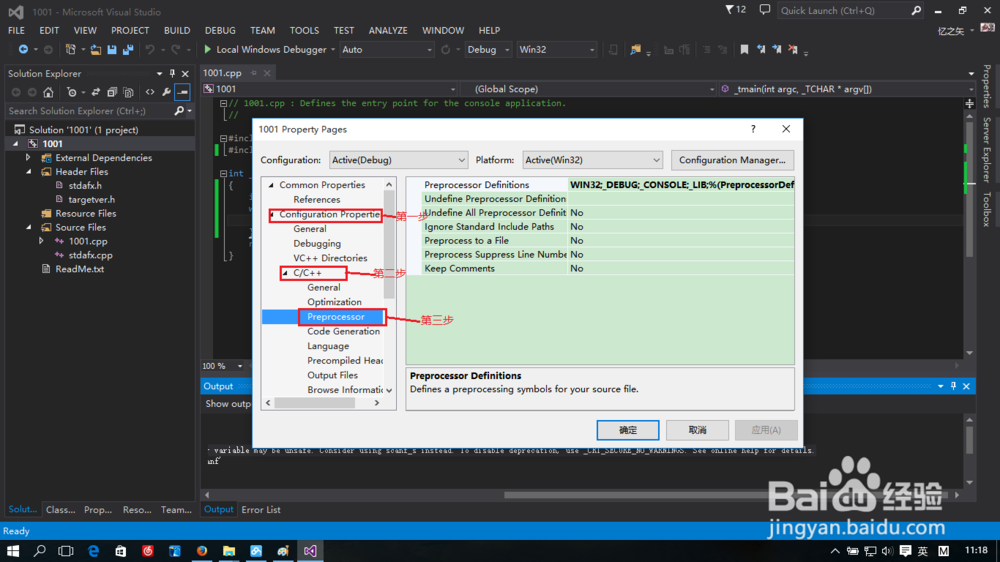
Task: Click the Sync with Active Document icon
Action: click(x=96, y=92)
